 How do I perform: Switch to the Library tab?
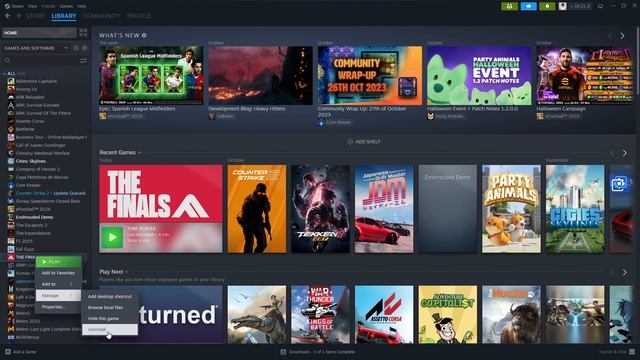pyautogui.click(x=64, y=16)
